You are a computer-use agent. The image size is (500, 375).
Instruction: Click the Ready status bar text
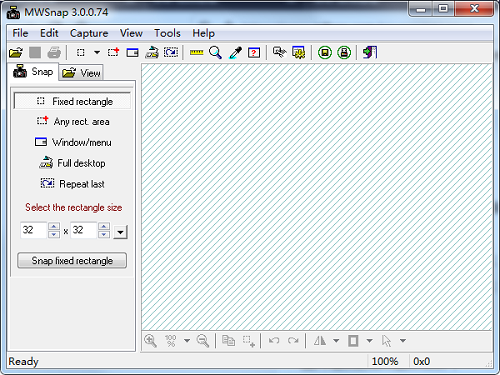pyautogui.click(x=23, y=361)
